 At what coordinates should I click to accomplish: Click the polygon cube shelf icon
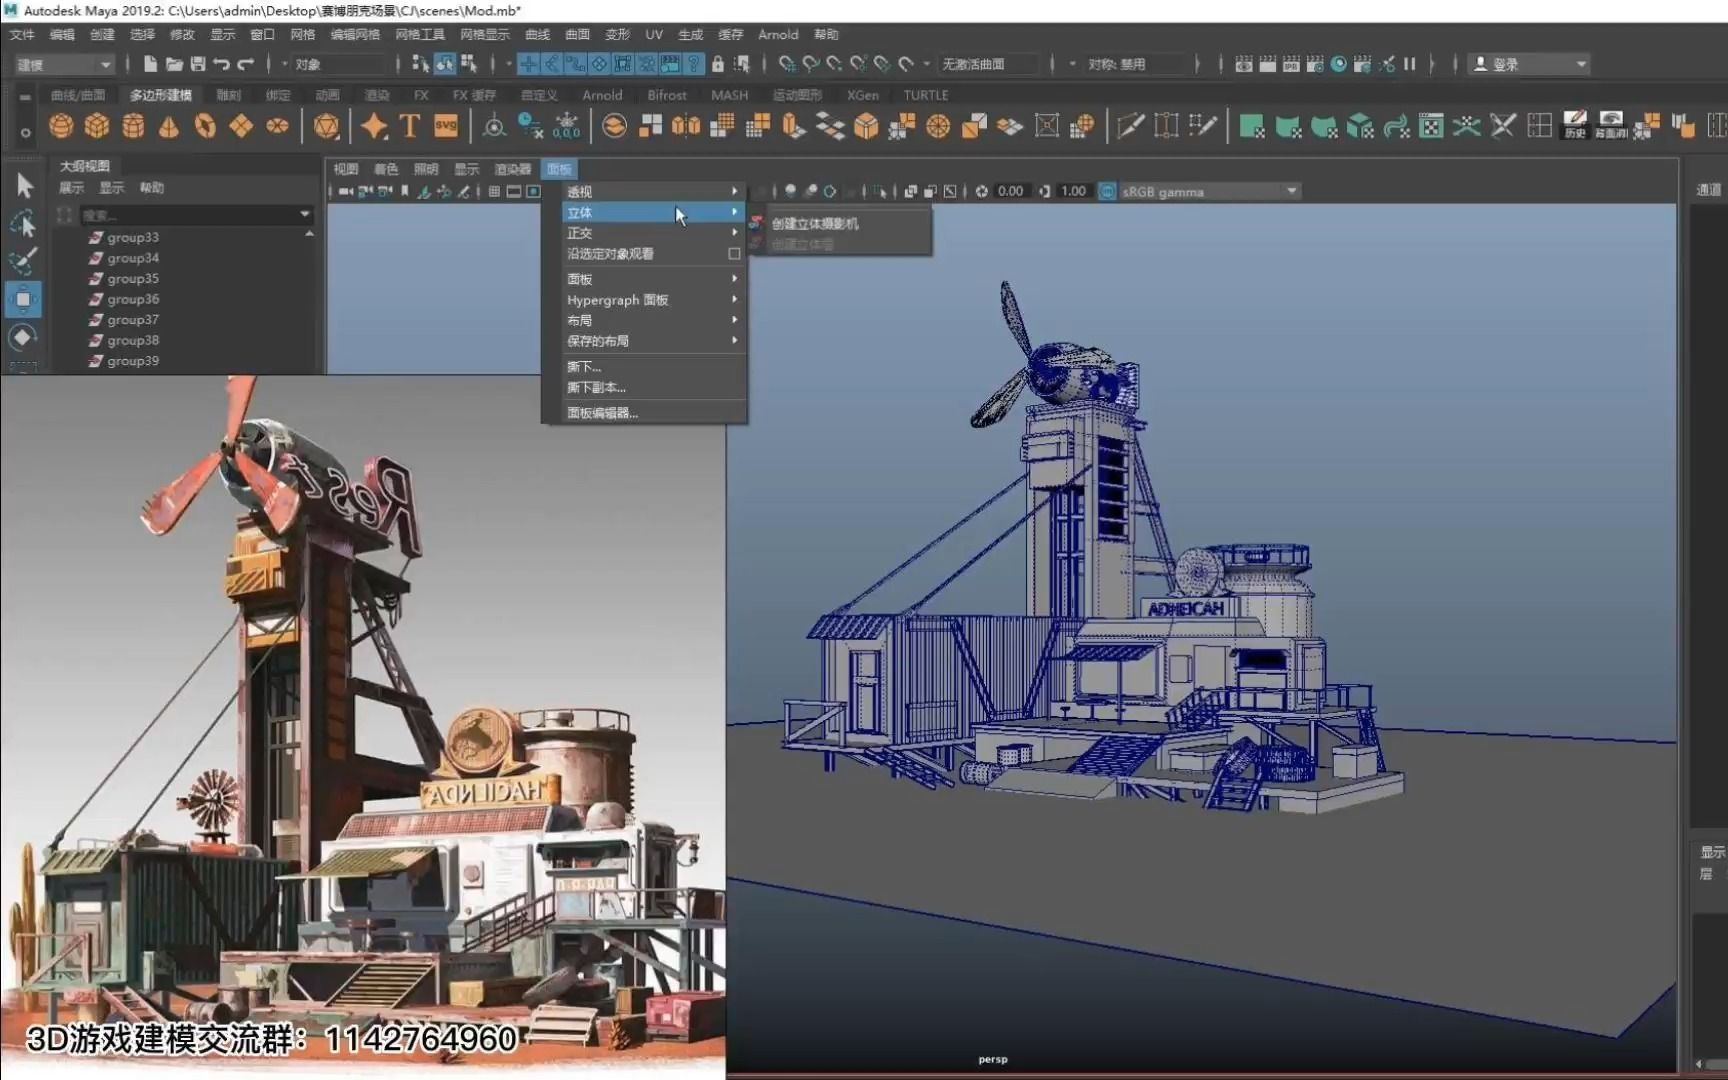point(97,126)
